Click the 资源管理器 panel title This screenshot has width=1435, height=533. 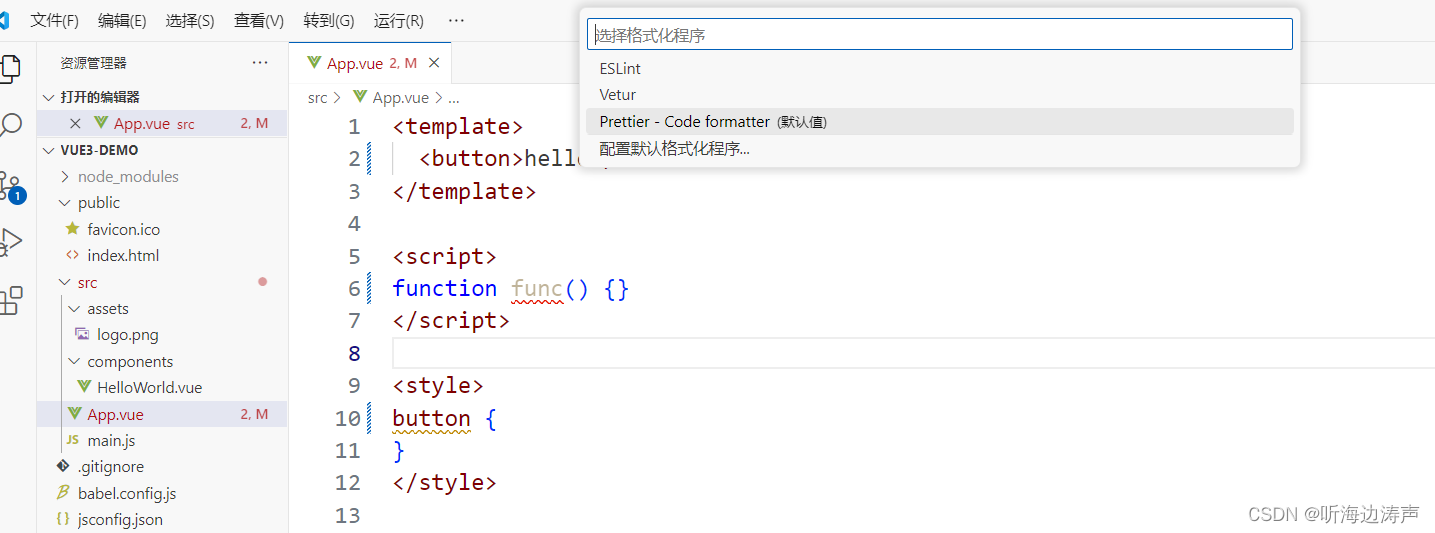[93, 63]
